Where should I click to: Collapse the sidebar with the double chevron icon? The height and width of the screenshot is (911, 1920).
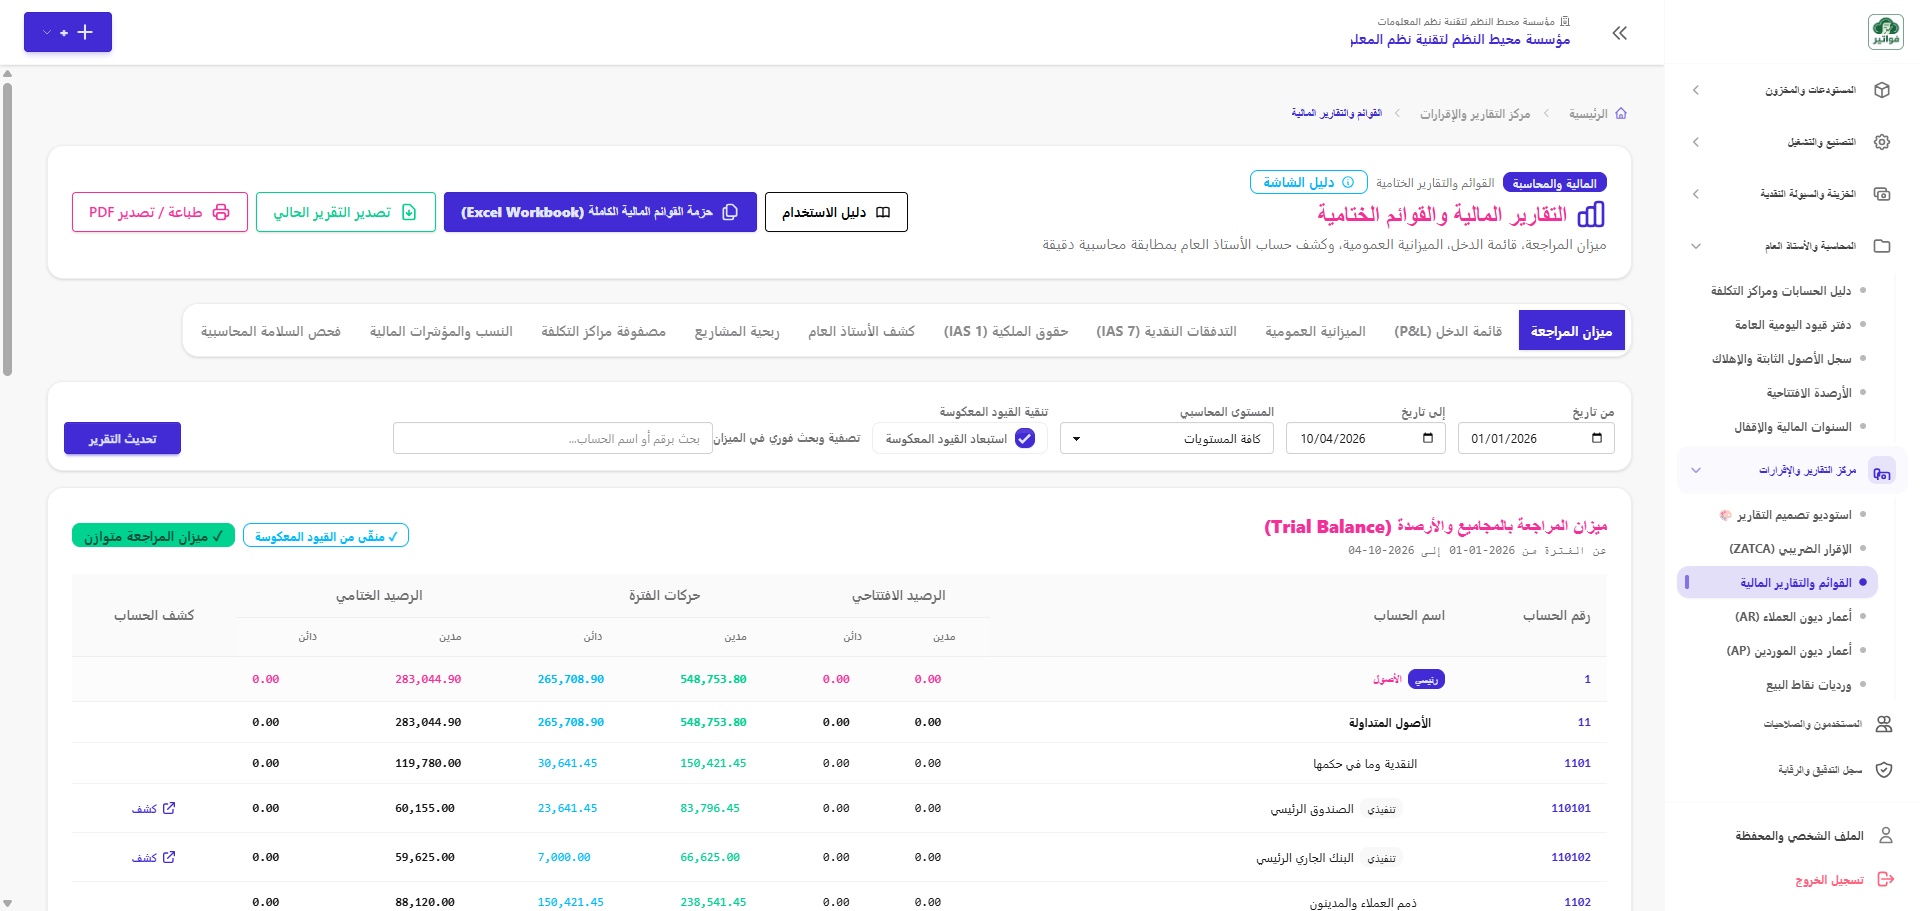pos(1620,33)
